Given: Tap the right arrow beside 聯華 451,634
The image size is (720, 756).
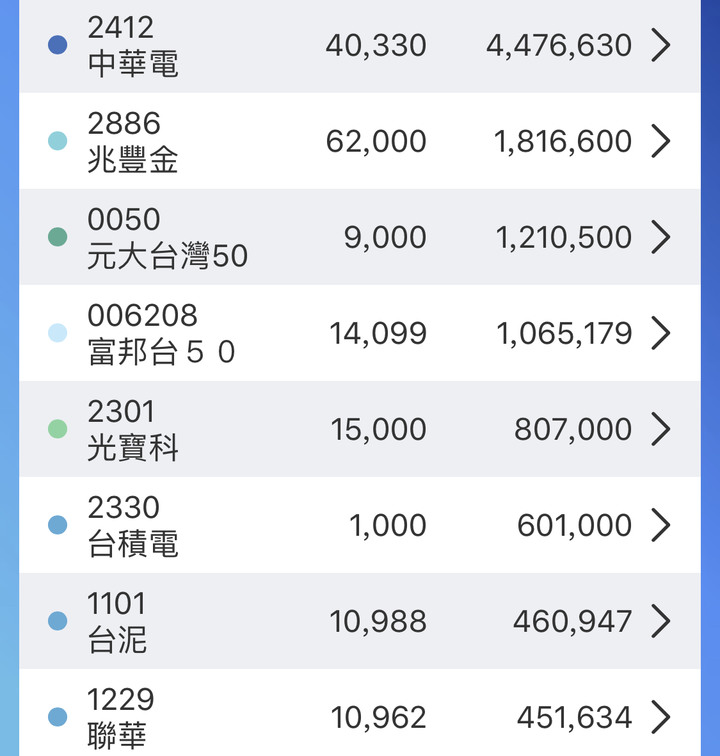Looking at the screenshot, I should pos(660,717).
